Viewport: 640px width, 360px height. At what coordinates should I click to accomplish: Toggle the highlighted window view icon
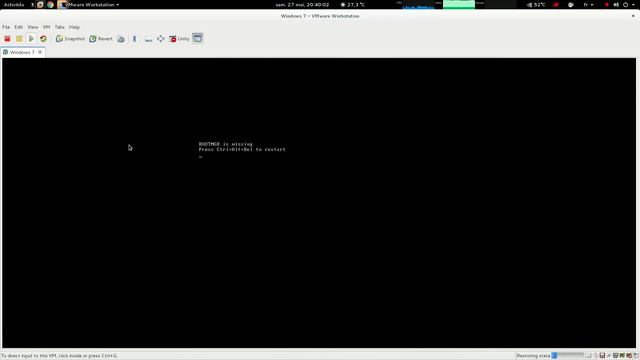point(198,38)
